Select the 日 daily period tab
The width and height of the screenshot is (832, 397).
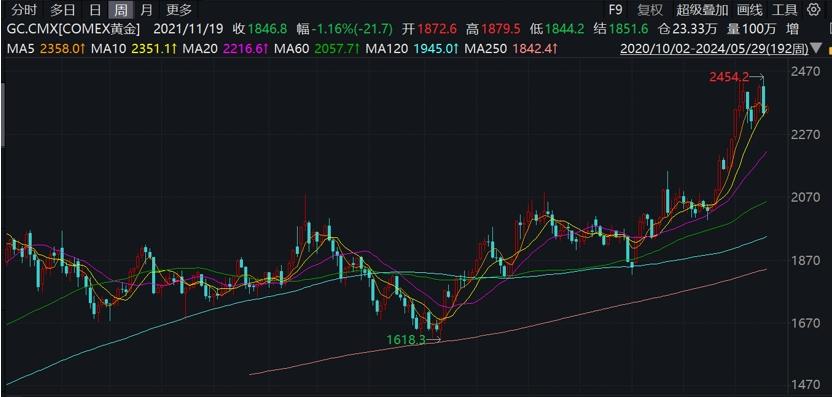click(95, 10)
